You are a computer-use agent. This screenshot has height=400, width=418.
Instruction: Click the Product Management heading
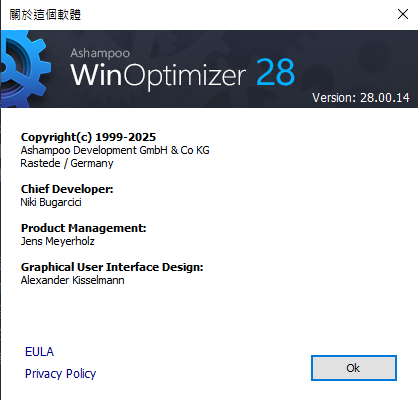(83, 228)
